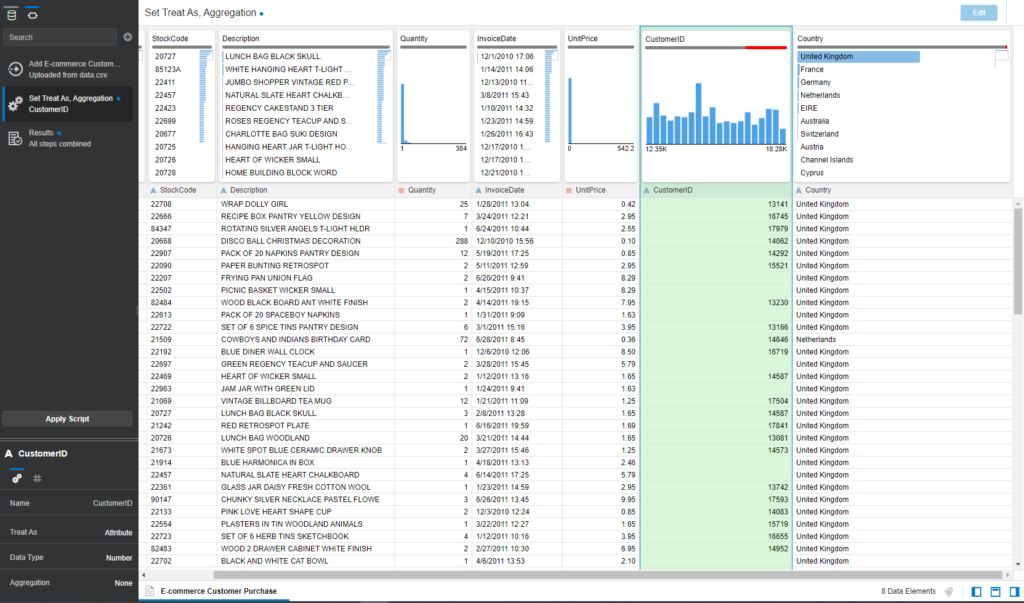The height and width of the screenshot is (603, 1024).
Task: Click the horizontal scrollbar thumb
Action: [609, 575]
